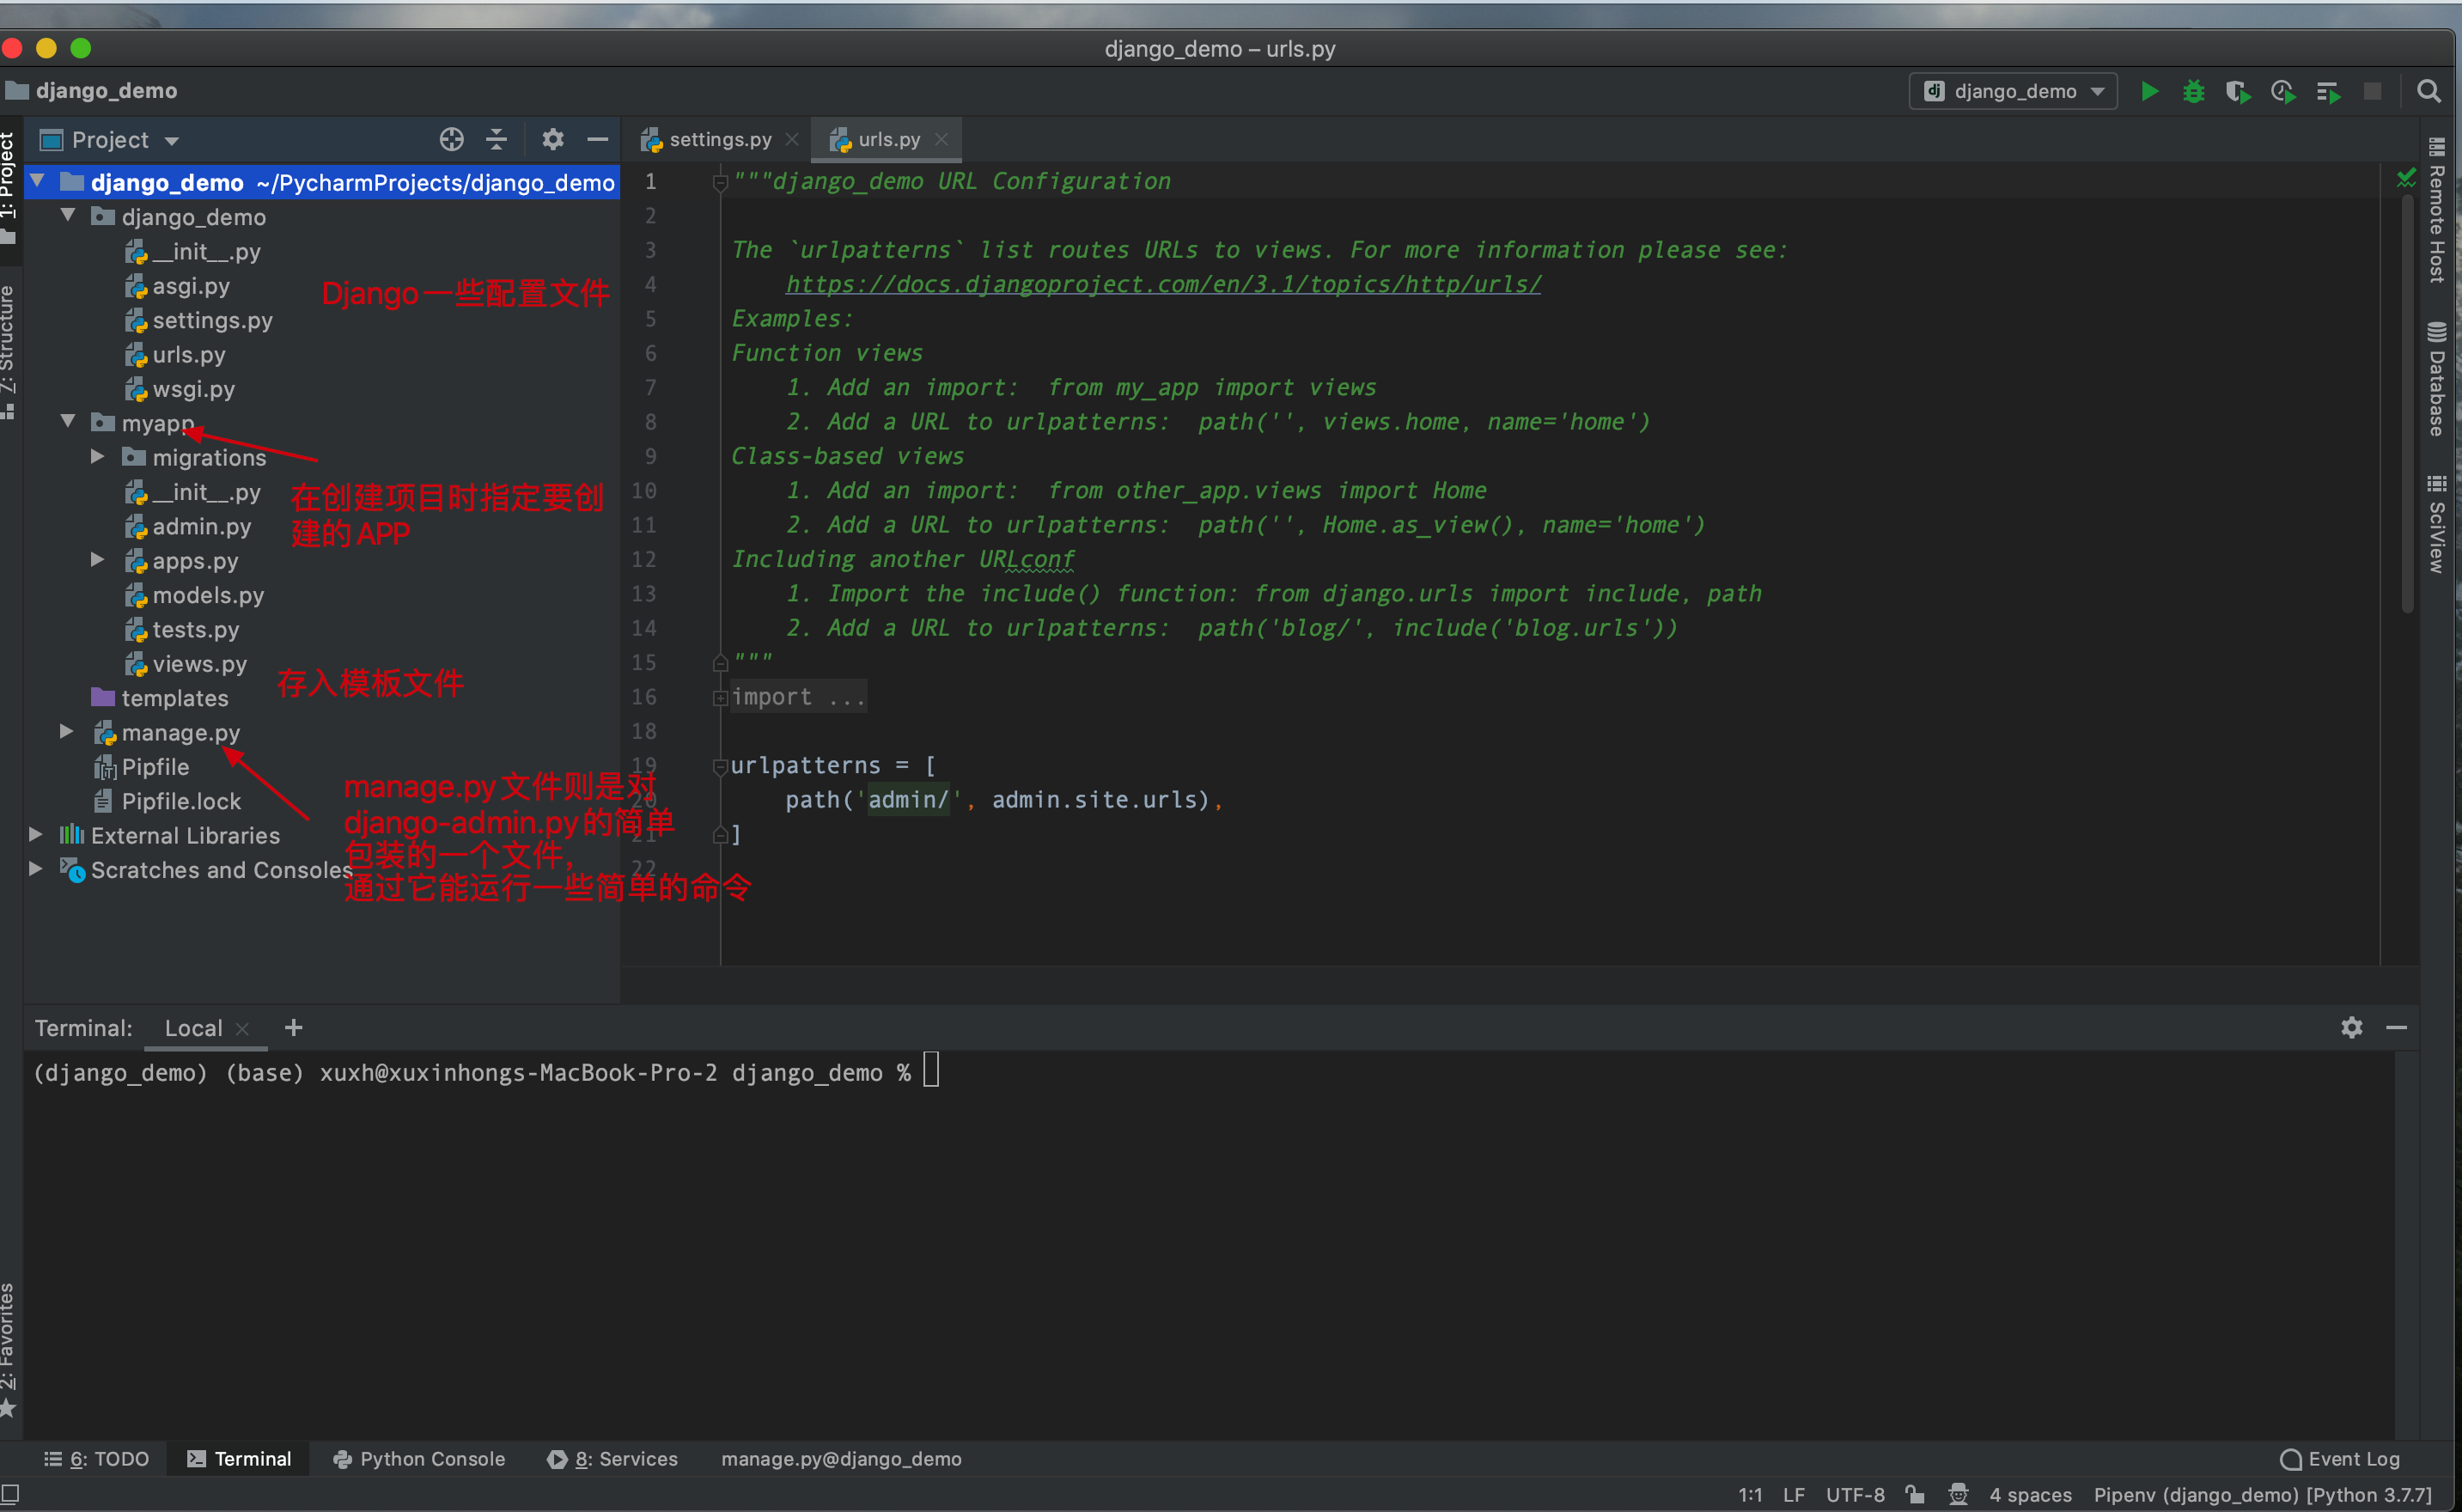
Task: Open the SciView tool window
Action: pyautogui.click(x=2438, y=524)
